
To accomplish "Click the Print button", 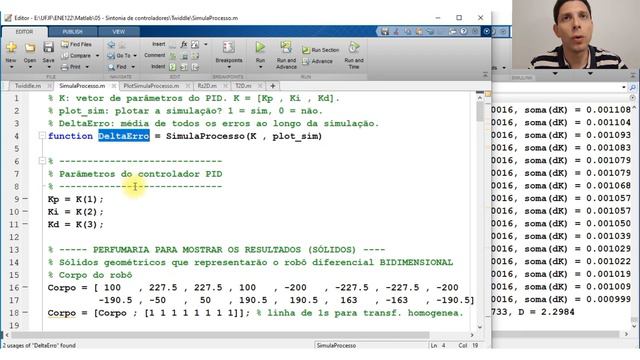I will 71,67.
